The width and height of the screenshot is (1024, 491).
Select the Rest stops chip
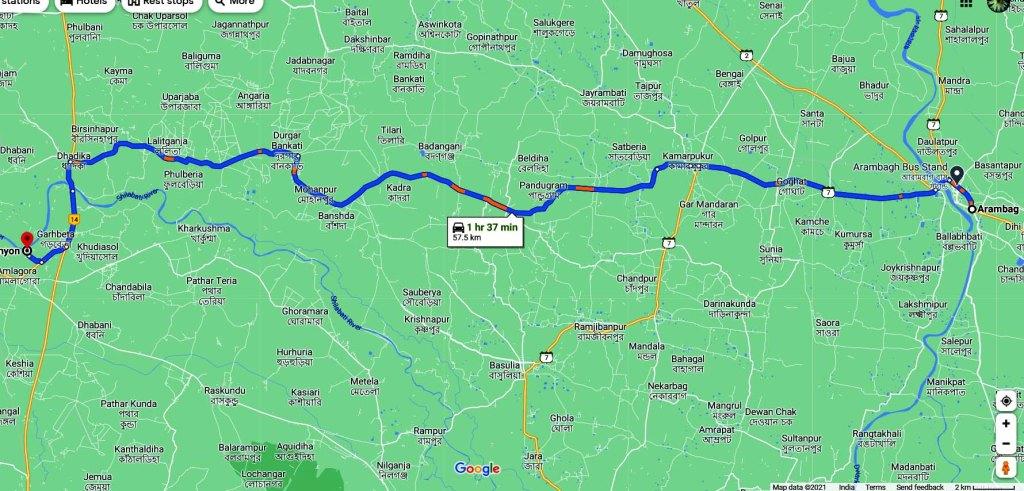[161, 3]
